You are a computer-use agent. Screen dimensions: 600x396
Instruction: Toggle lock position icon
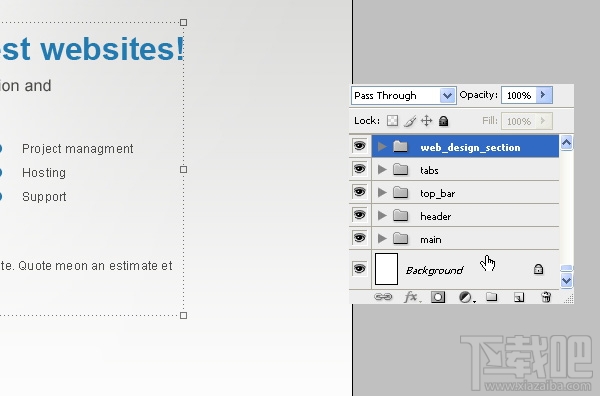coord(426,121)
